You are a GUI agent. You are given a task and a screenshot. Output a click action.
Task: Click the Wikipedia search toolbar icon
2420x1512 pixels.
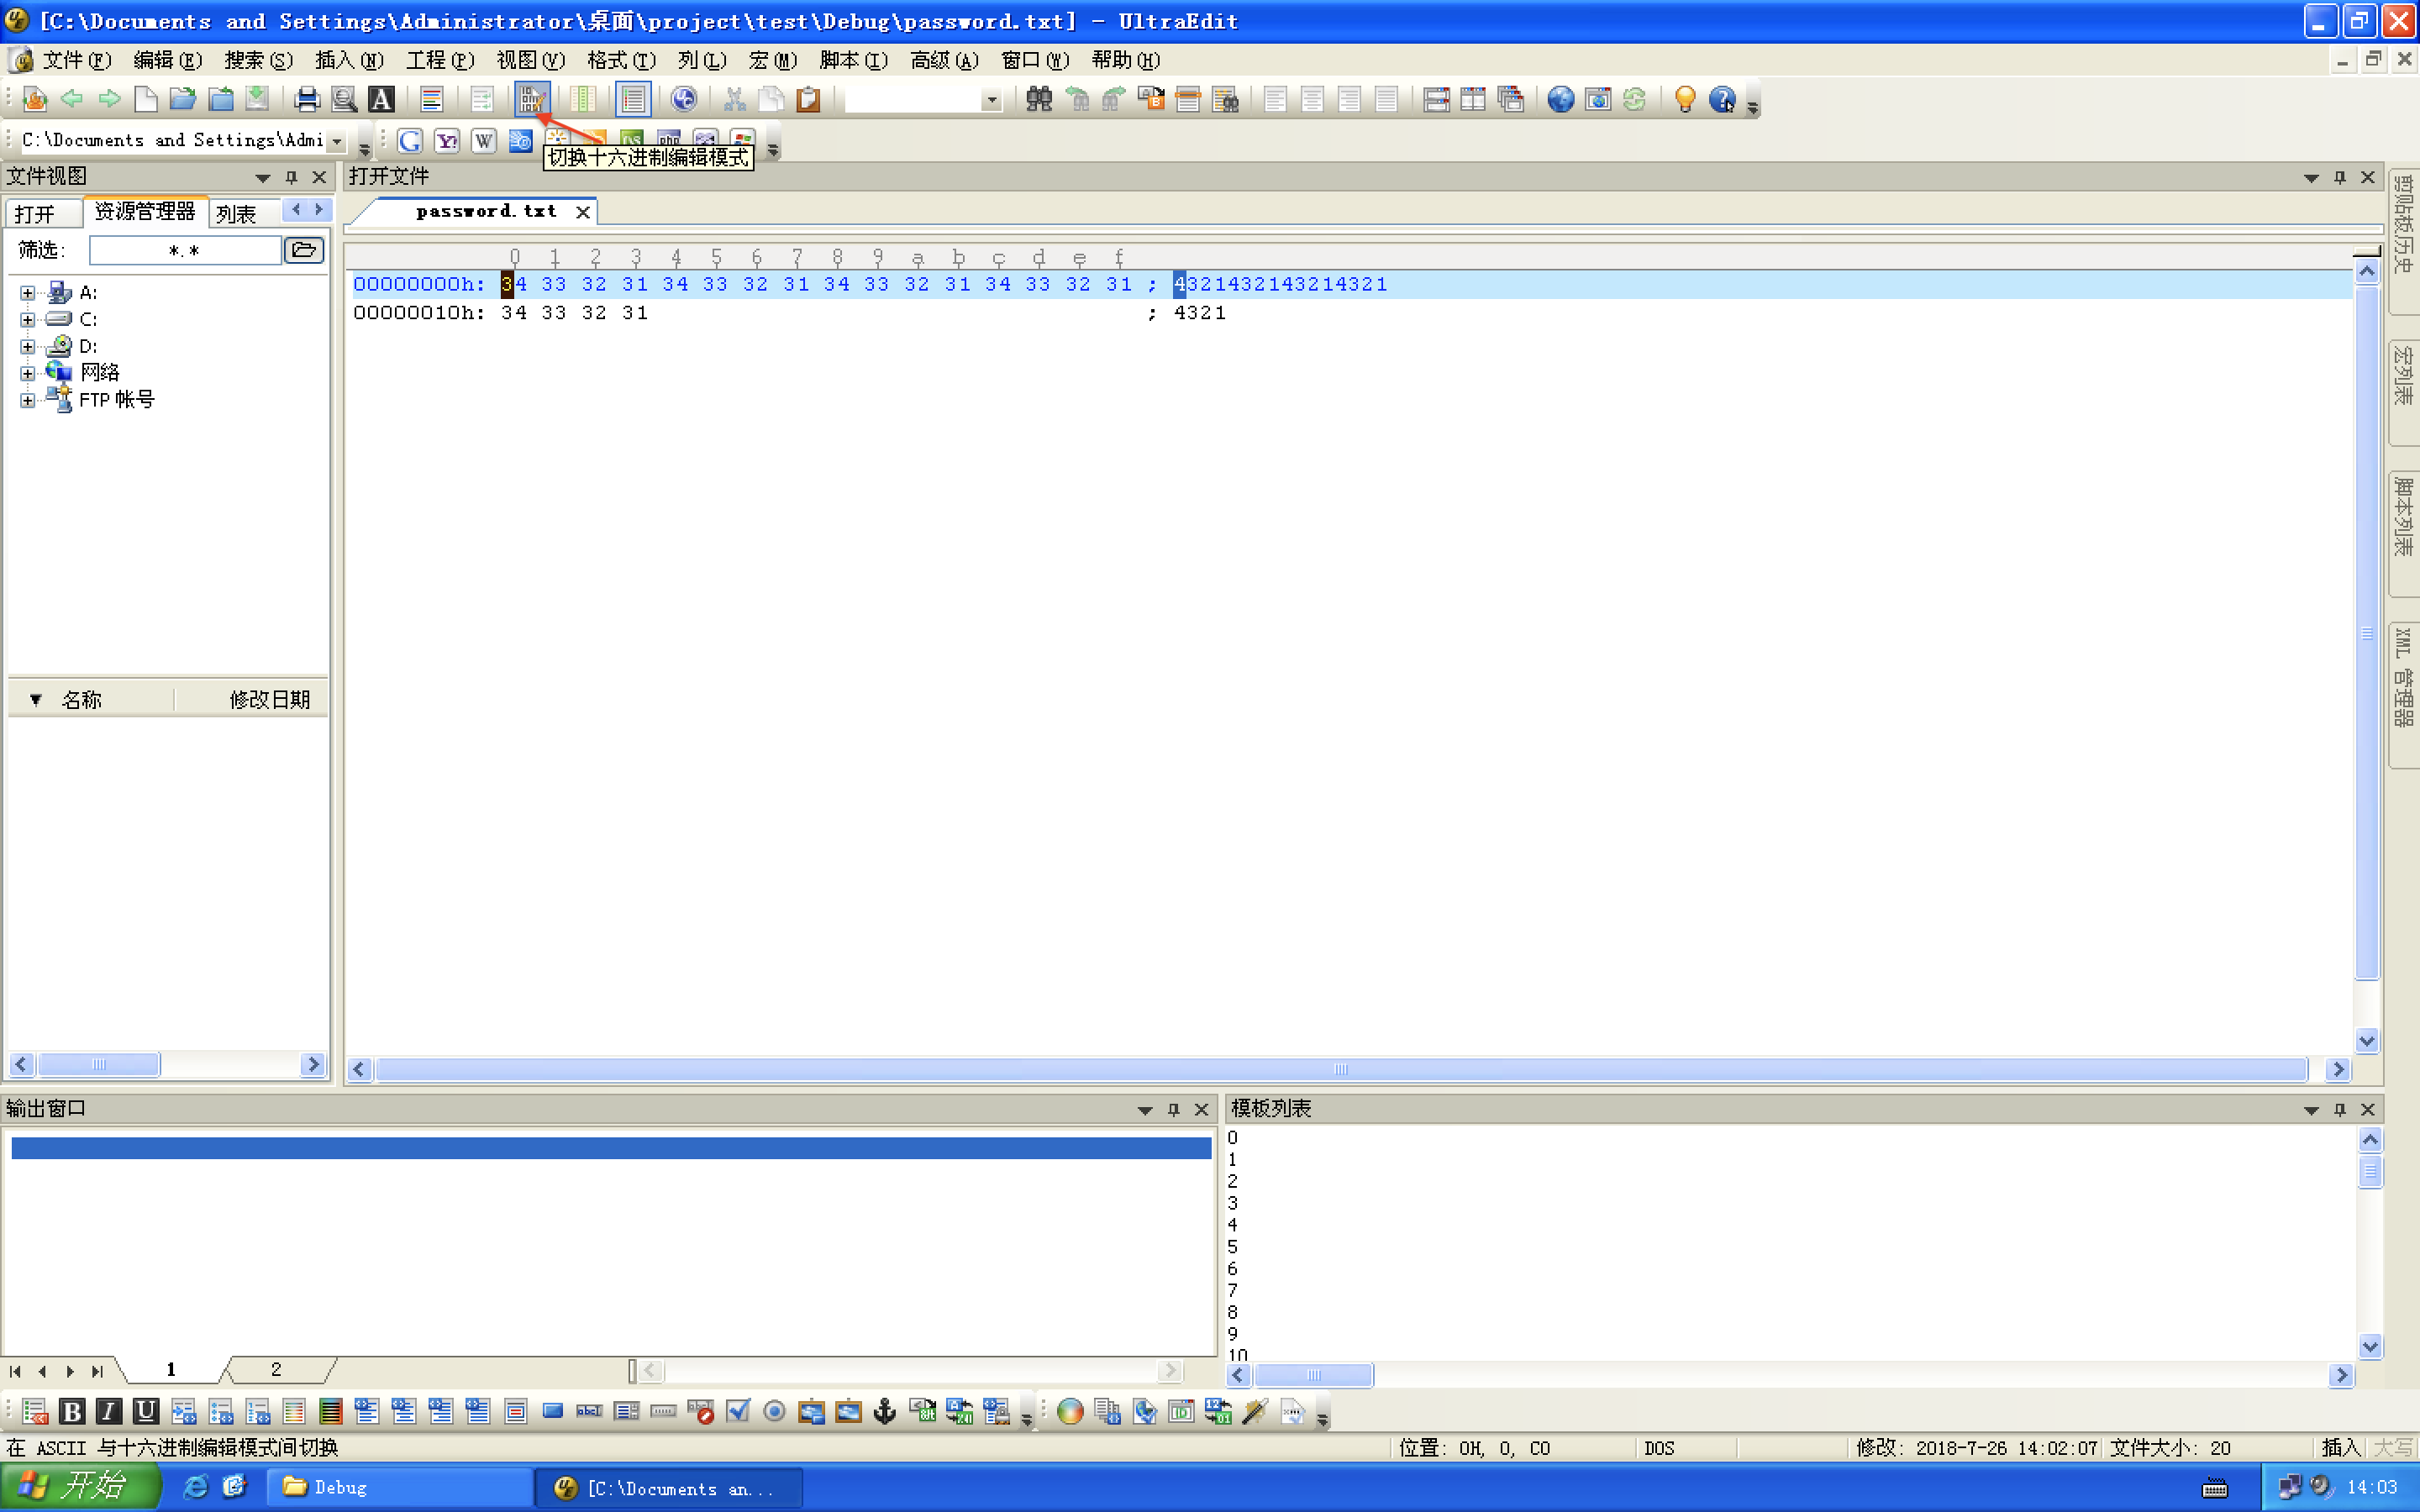pos(484,141)
